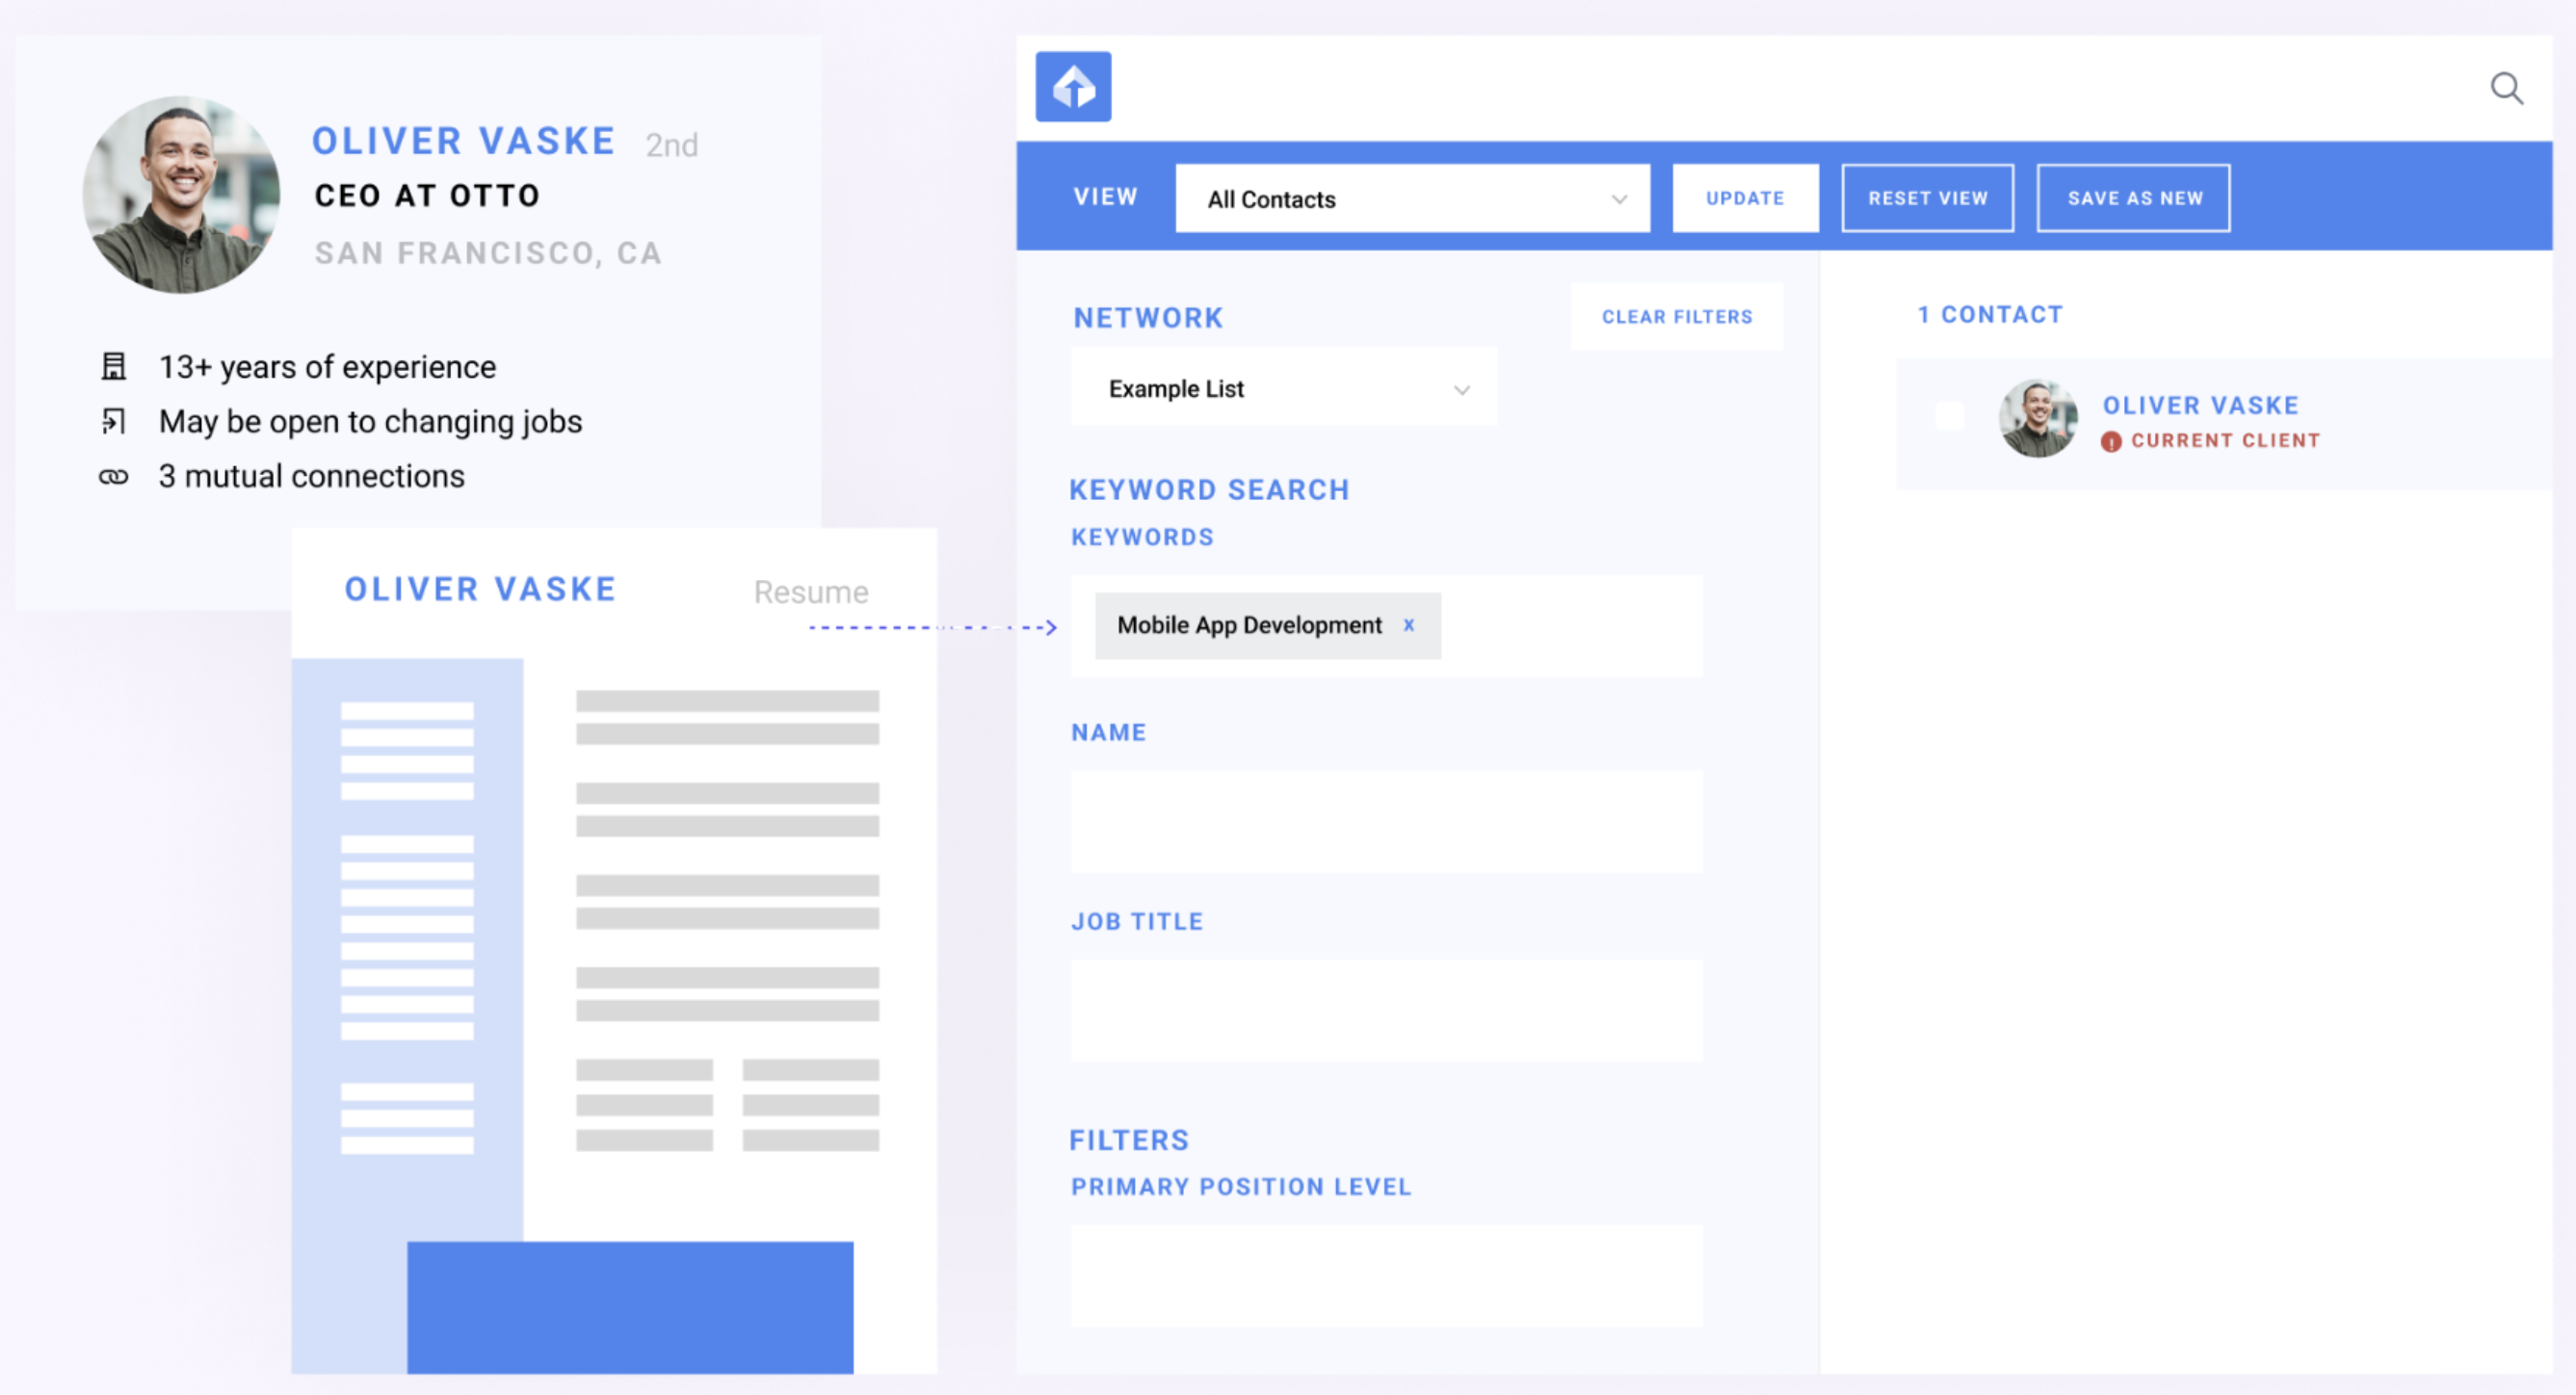Remove the Mobile App Development keyword tag

tap(1408, 625)
